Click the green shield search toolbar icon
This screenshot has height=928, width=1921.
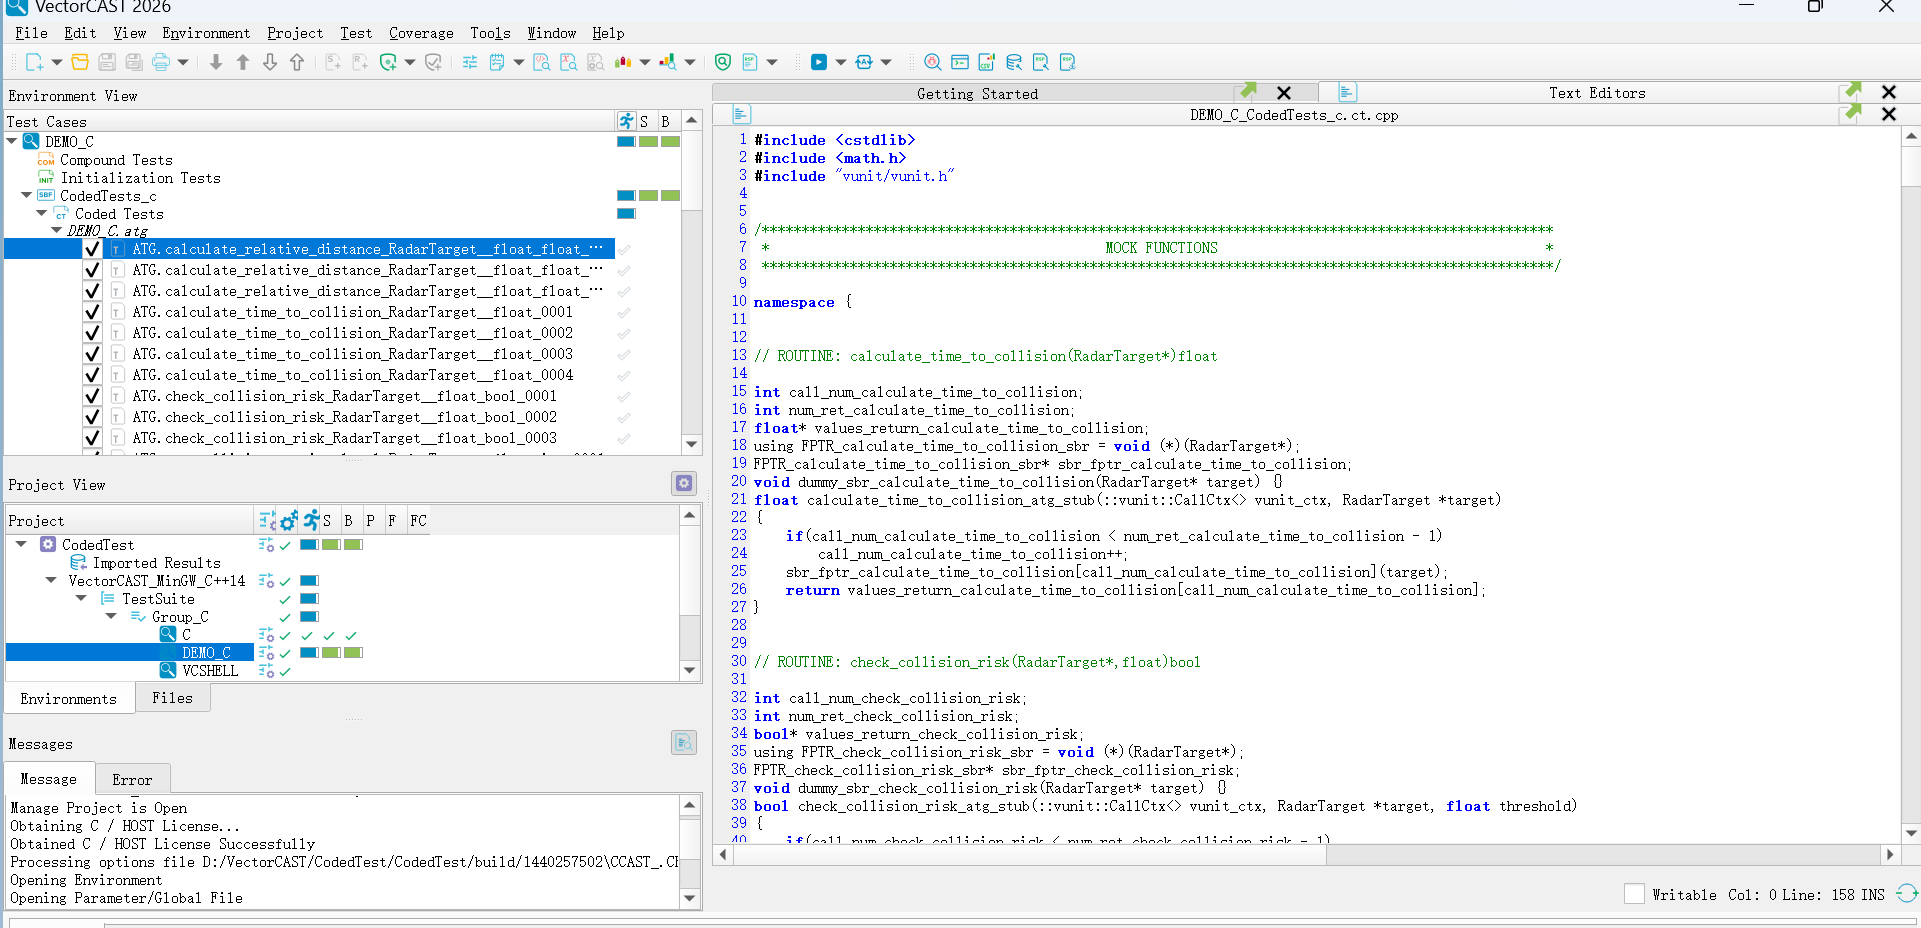(x=723, y=62)
